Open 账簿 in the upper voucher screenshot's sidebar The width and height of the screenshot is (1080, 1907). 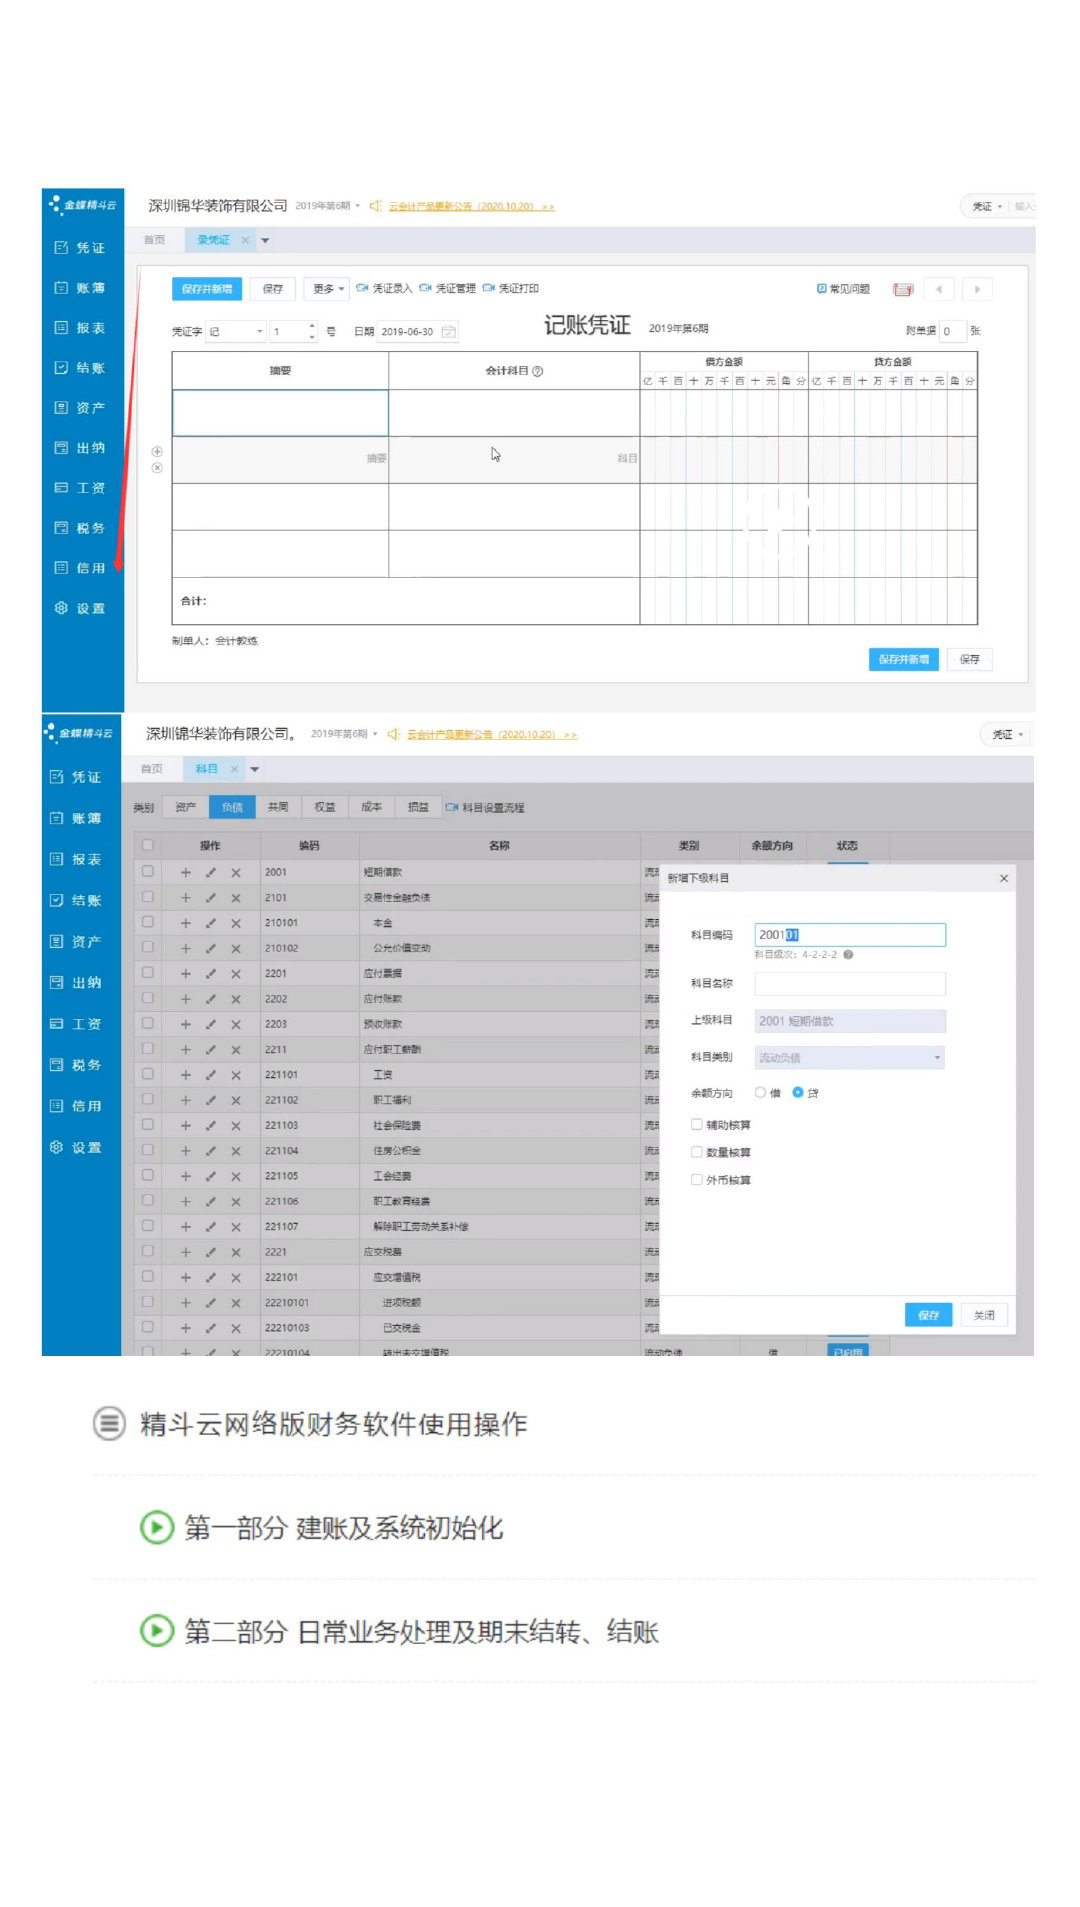[x=80, y=288]
